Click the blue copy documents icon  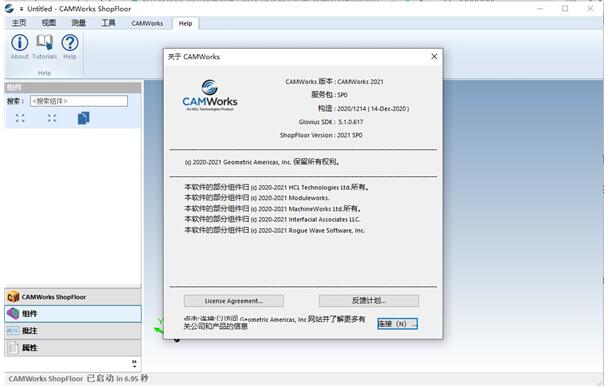(x=84, y=118)
